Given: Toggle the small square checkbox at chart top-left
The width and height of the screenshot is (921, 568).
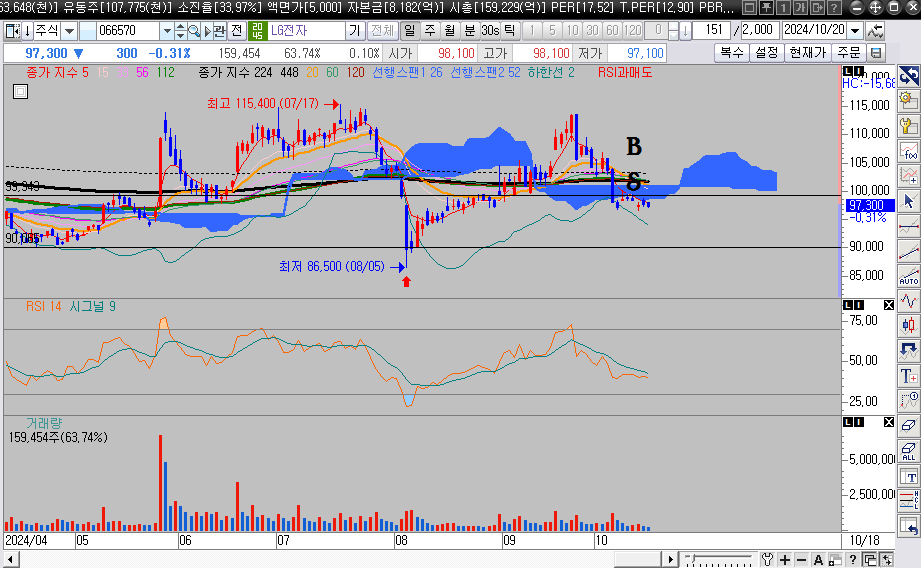Looking at the screenshot, I should pos(21,92).
